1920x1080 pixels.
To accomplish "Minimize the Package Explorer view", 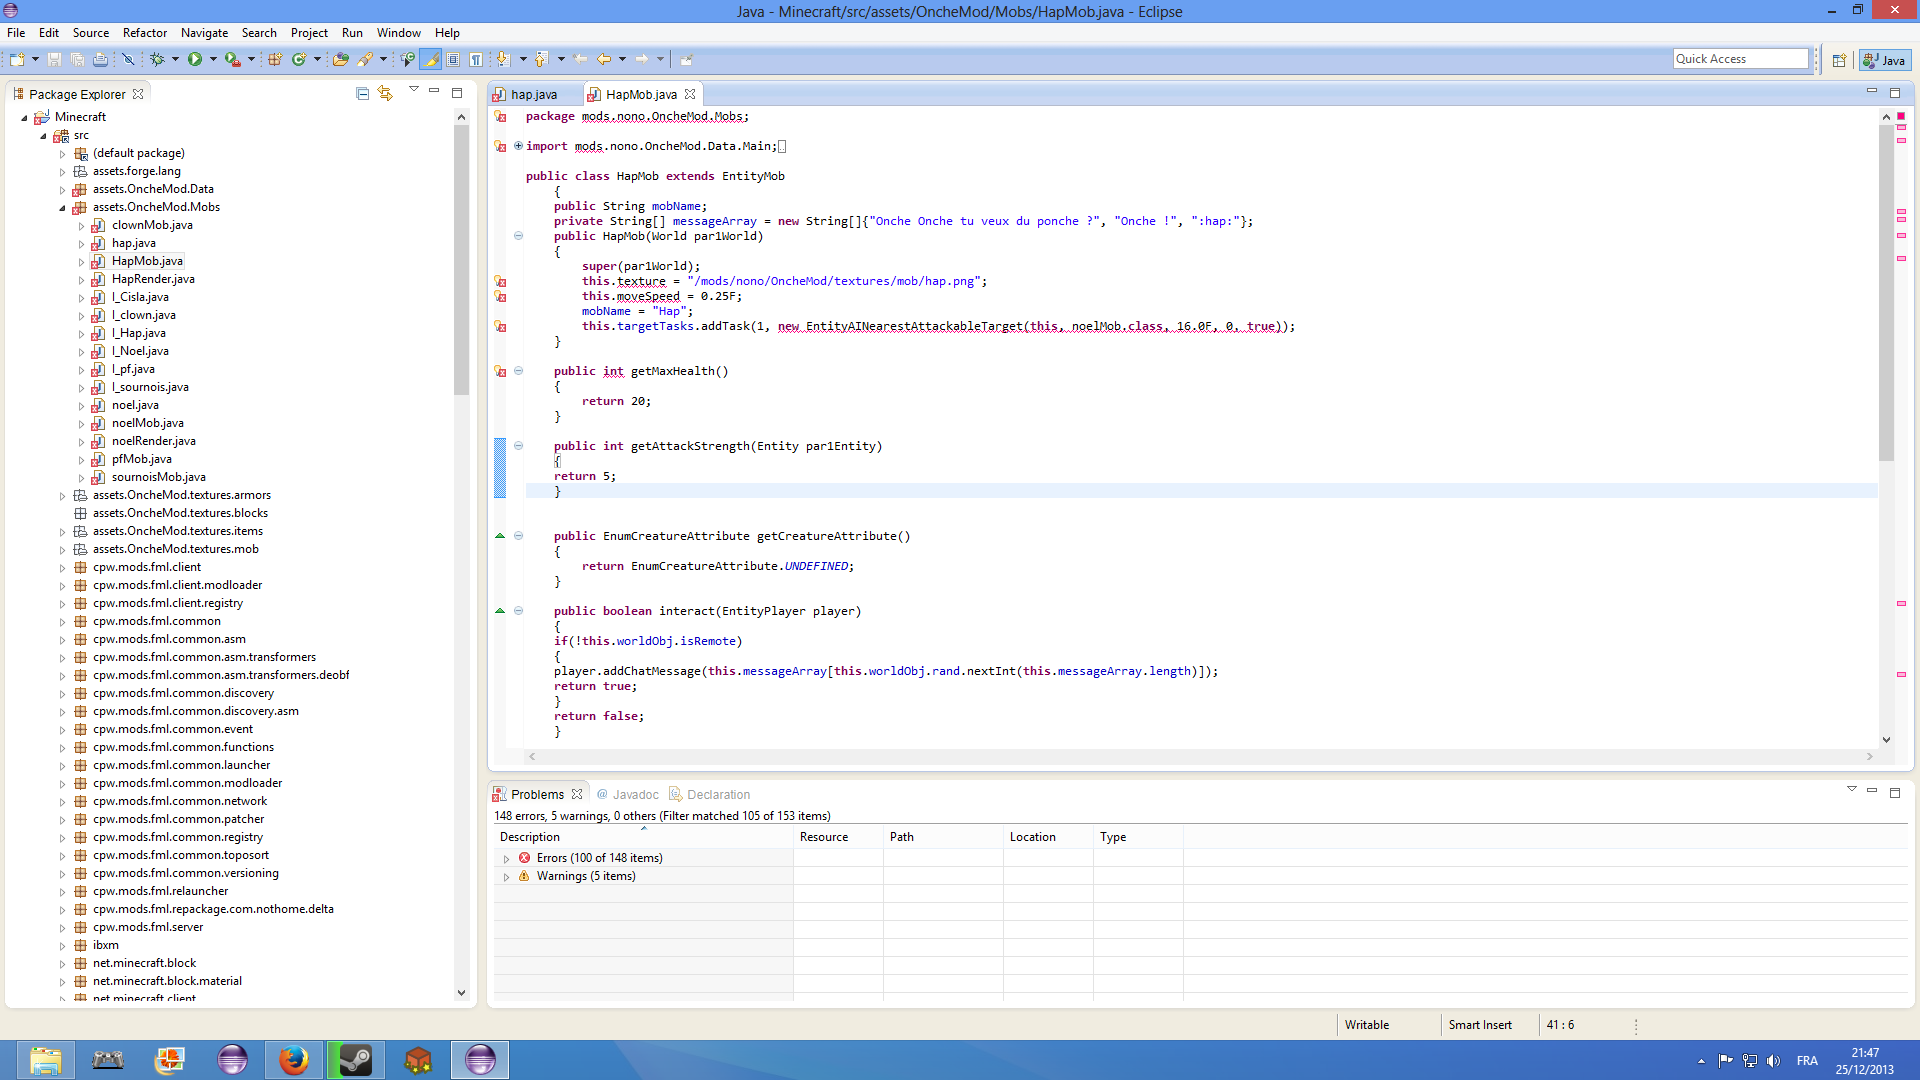I will [434, 91].
